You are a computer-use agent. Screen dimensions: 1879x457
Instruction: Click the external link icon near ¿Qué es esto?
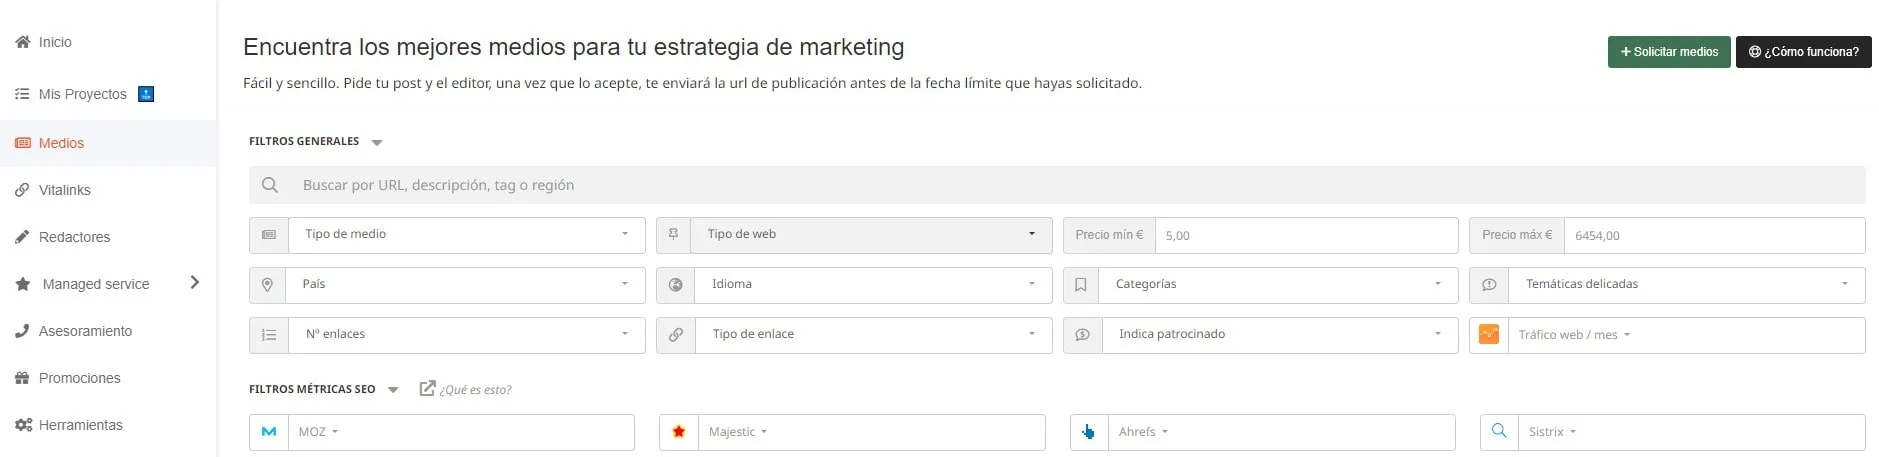pyautogui.click(x=427, y=388)
